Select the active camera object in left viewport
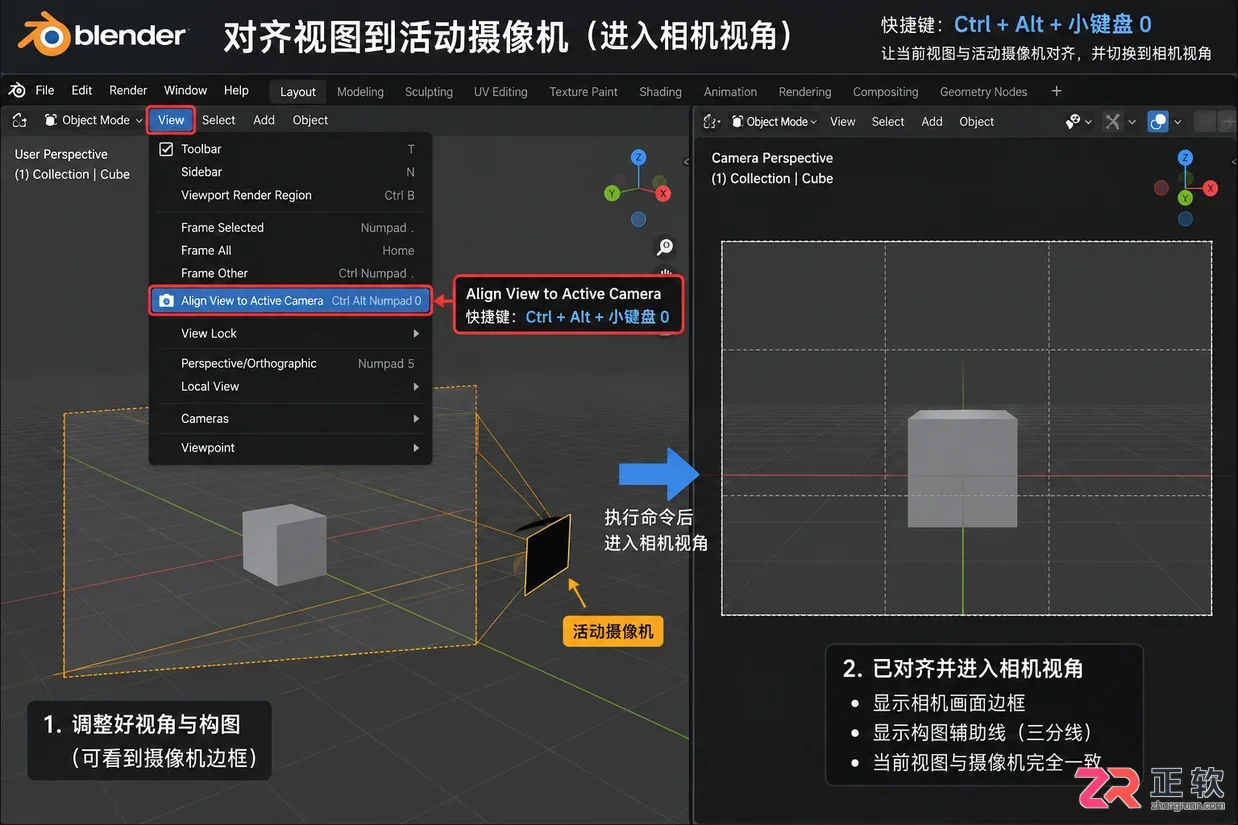The image size is (1238, 825). 547,554
